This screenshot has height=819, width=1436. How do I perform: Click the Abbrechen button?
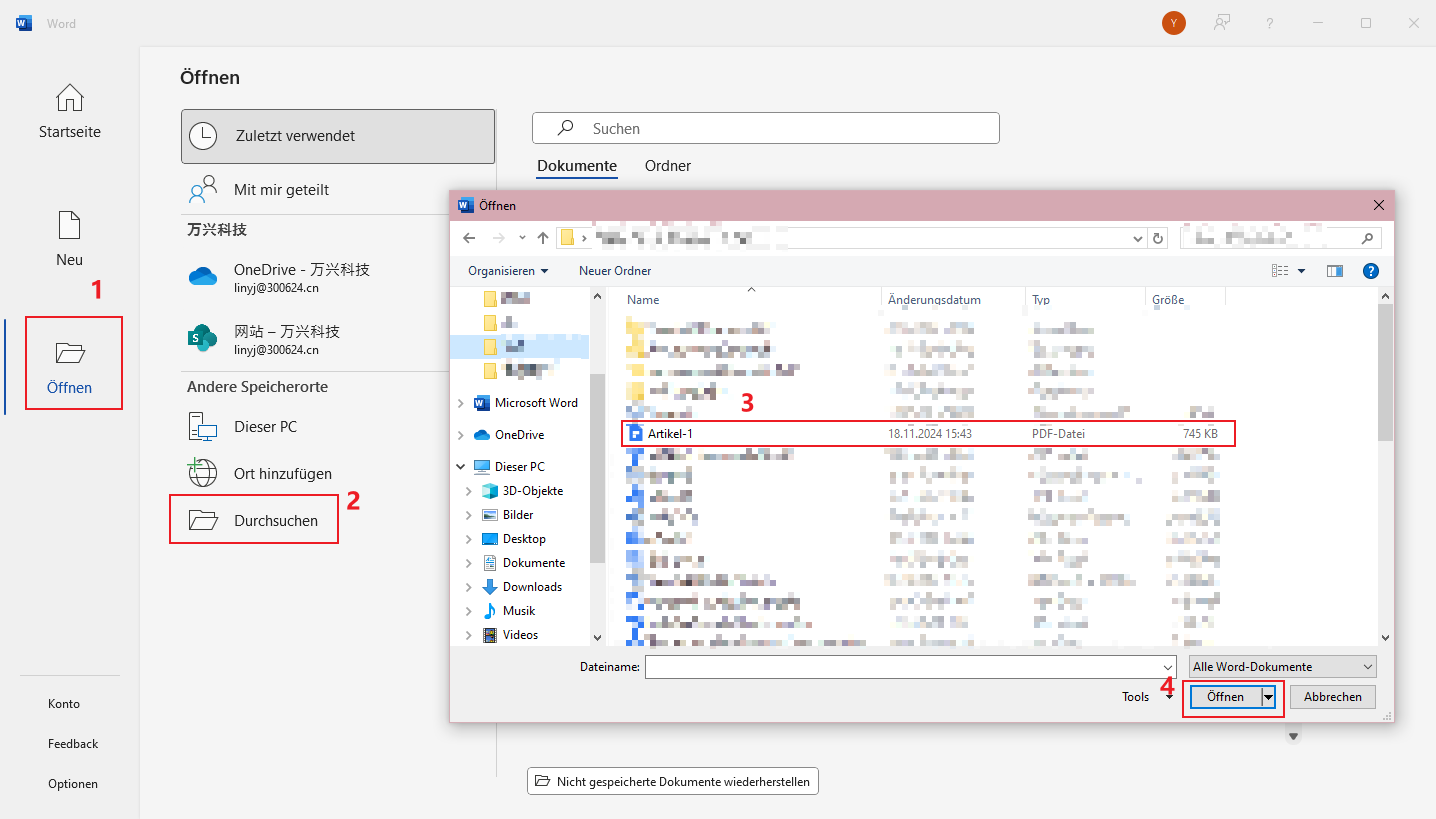coord(1333,697)
